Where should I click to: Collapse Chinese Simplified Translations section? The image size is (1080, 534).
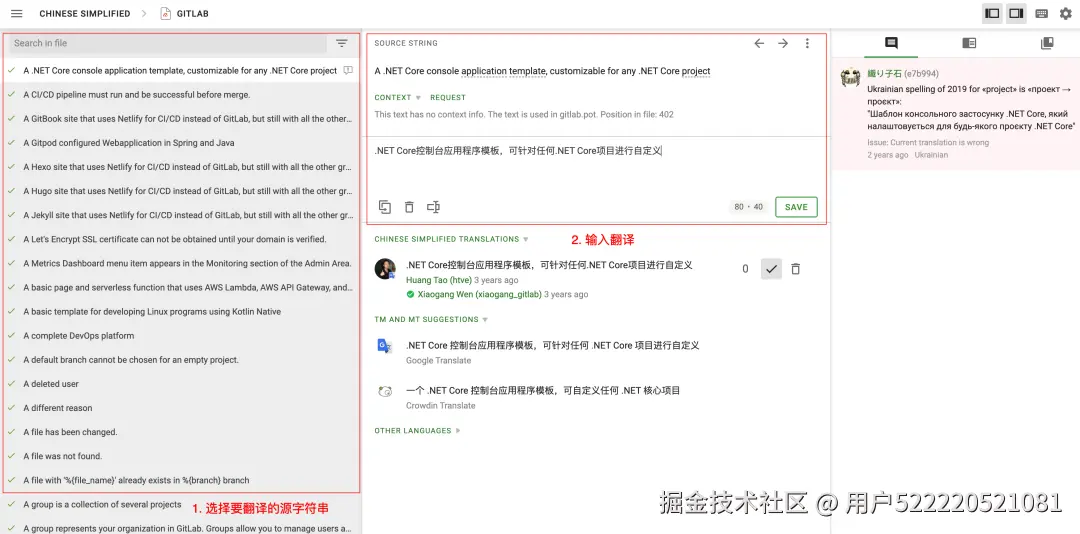pyautogui.click(x=451, y=239)
